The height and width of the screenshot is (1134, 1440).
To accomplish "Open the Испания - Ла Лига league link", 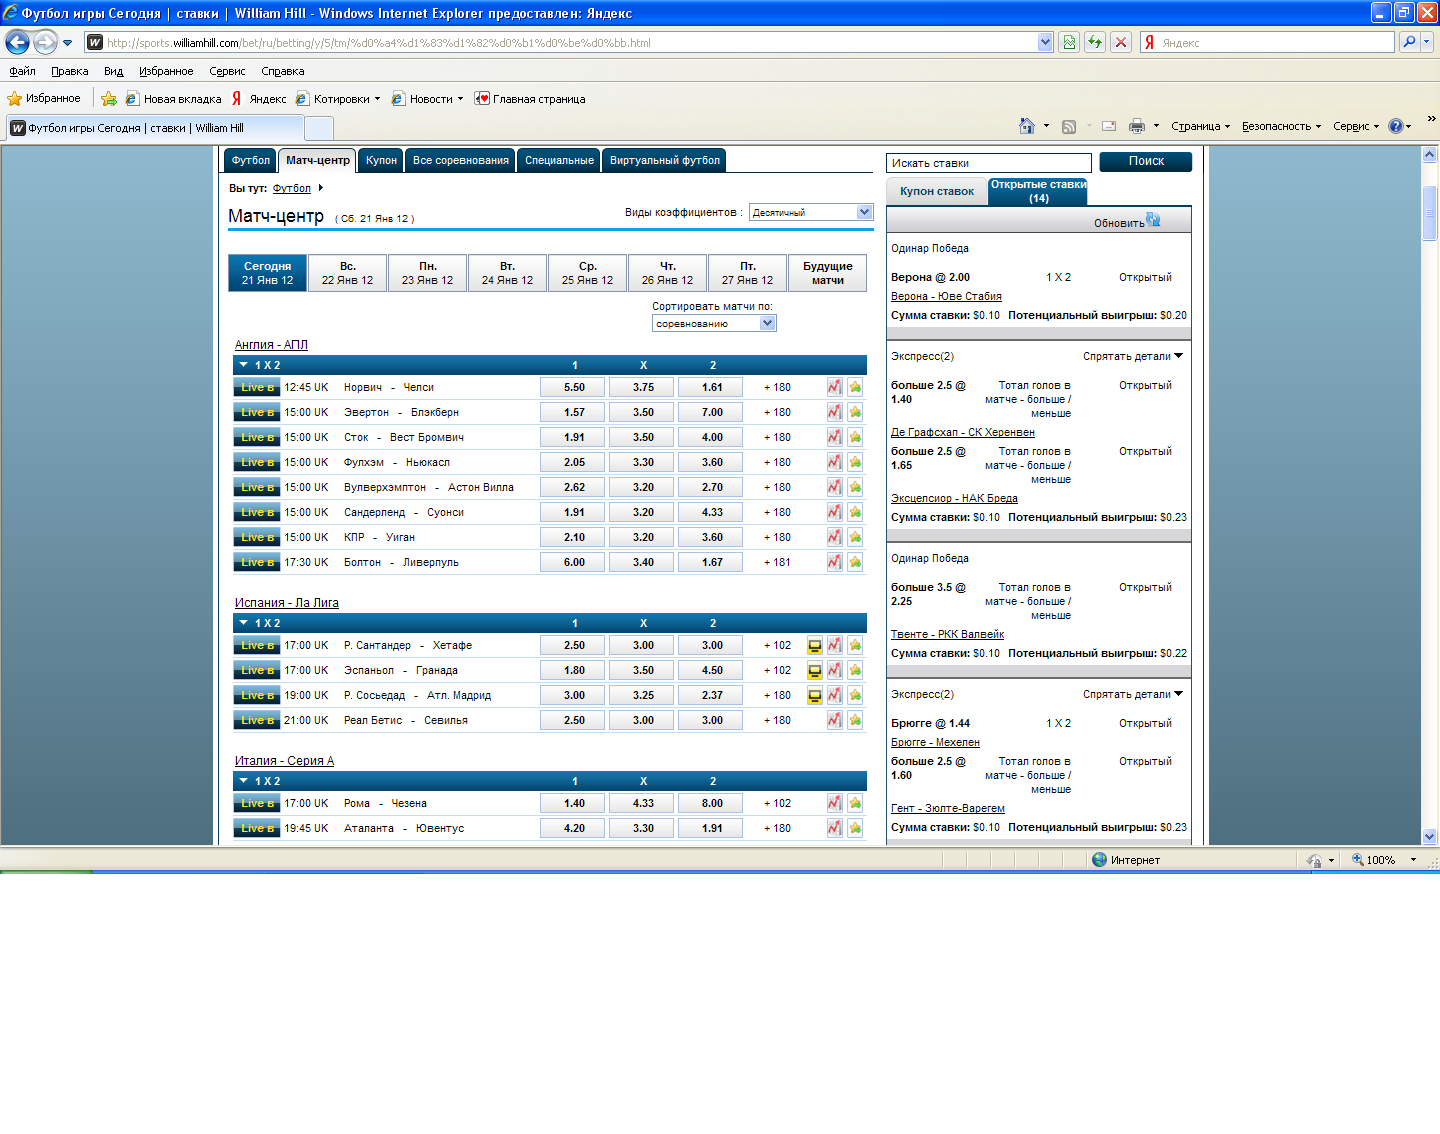I will (286, 603).
